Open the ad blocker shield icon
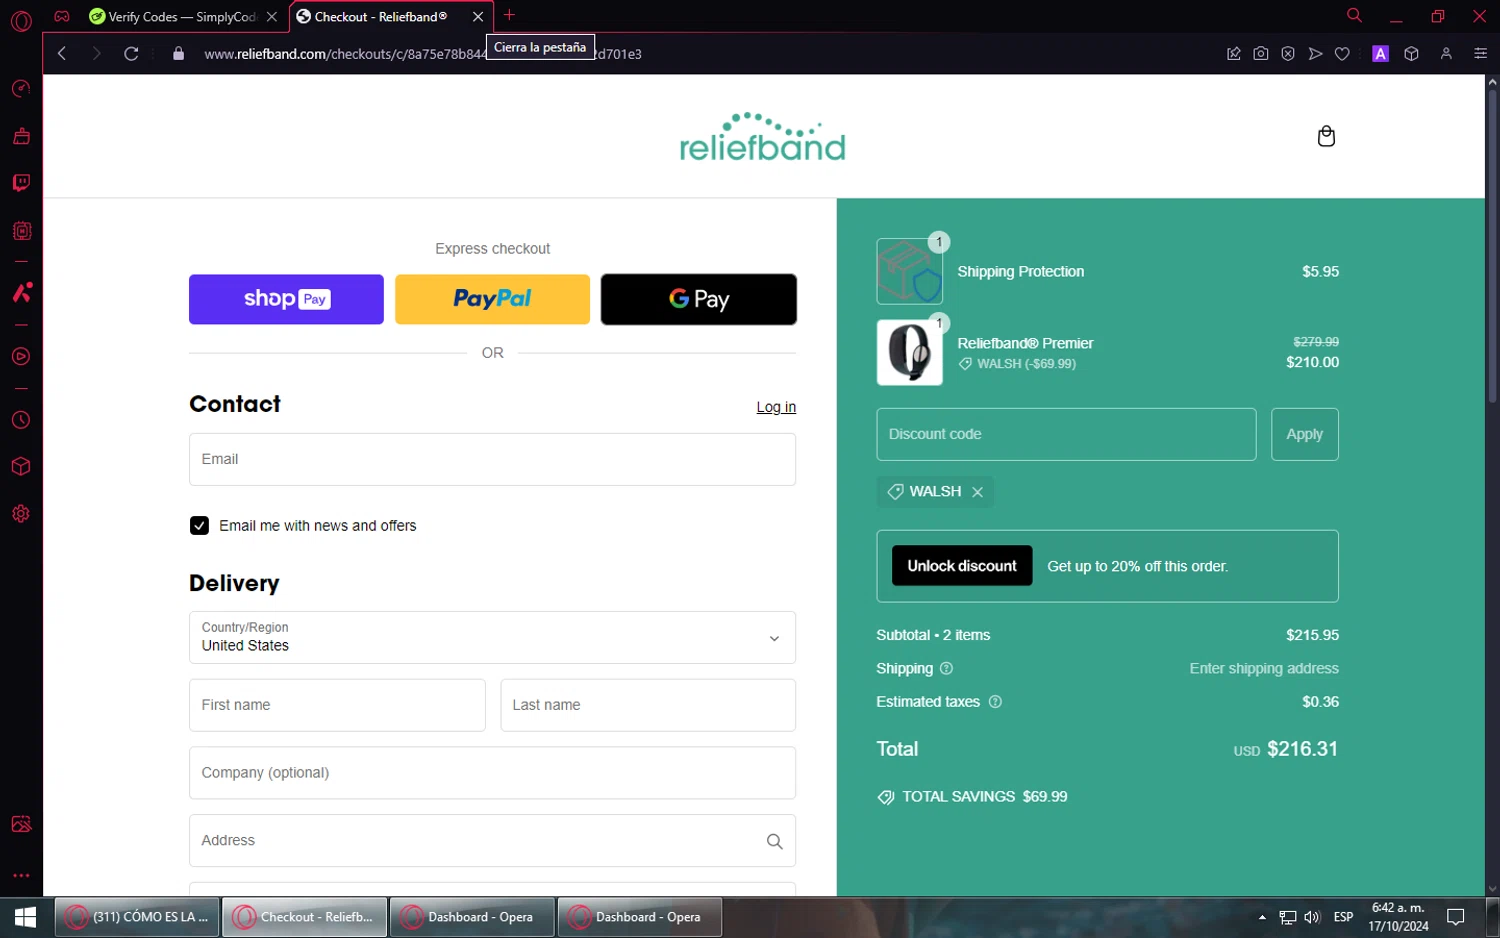The image size is (1500, 938). pyautogui.click(x=1288, y=54)
